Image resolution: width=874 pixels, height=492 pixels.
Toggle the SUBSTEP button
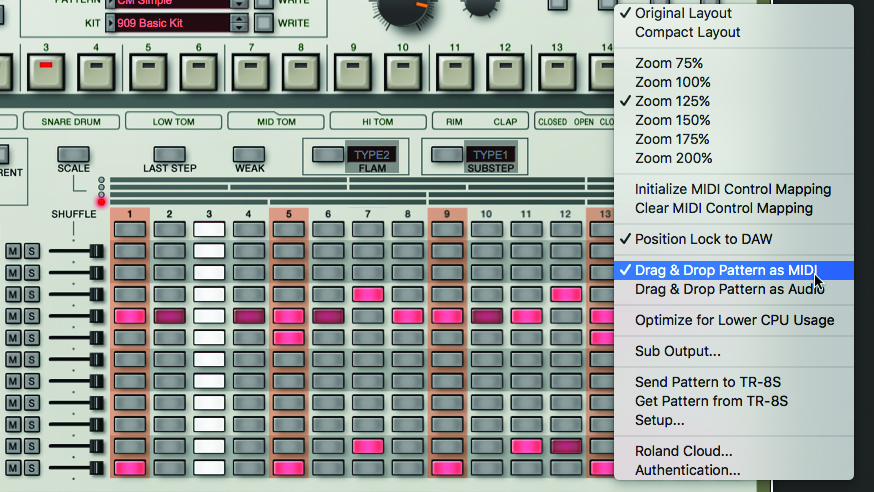point(446,154)
